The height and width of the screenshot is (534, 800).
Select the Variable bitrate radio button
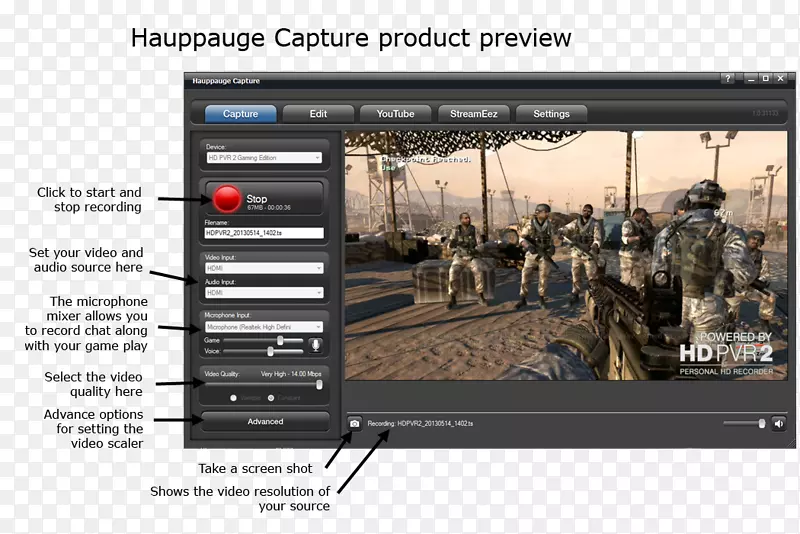pyautogui.click(x=233, y=398)
